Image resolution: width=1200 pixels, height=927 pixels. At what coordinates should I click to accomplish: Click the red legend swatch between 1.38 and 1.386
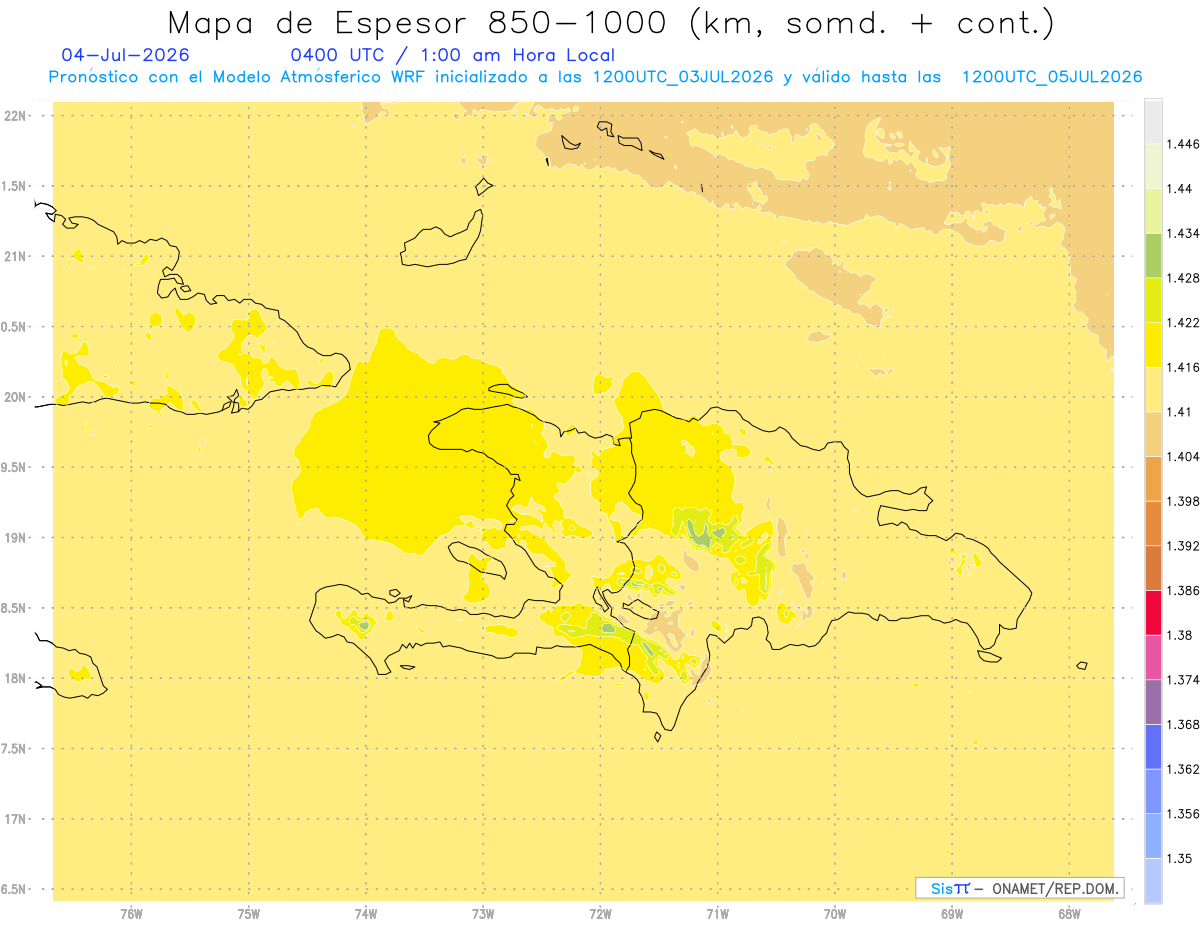[x=1153, y=612]
